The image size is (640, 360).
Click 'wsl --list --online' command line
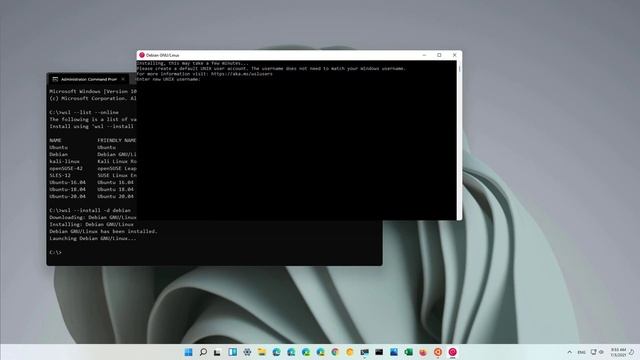(x=84, y=112)
